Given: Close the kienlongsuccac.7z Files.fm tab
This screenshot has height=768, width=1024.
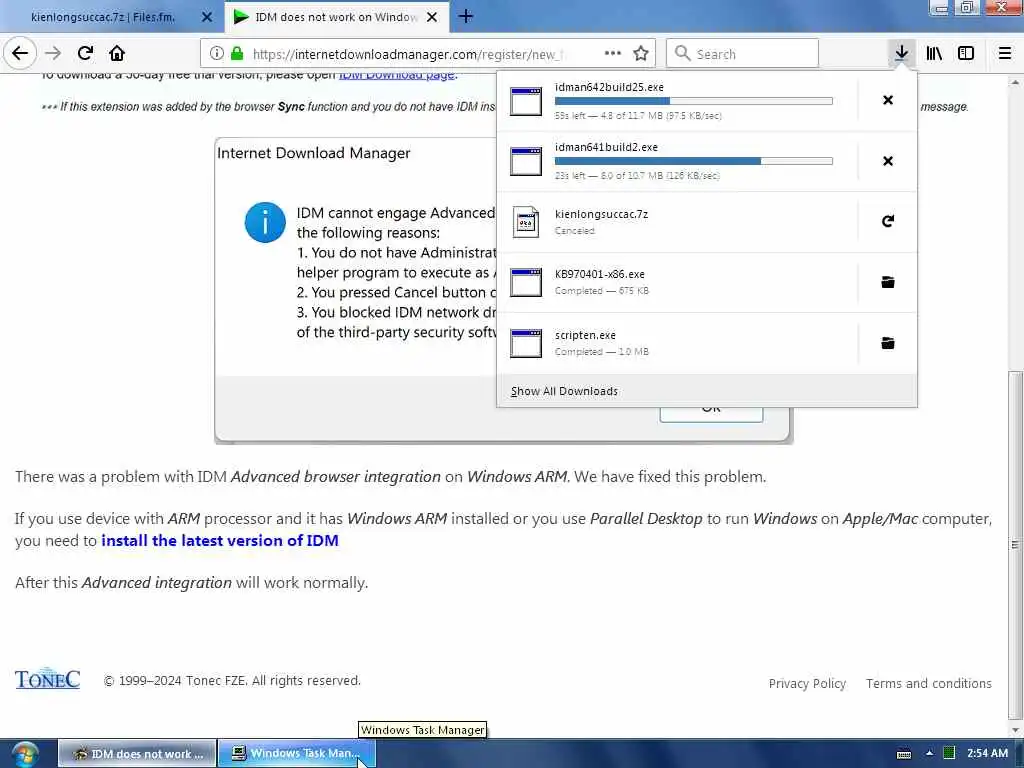Looking at the screenshot, I should pos(207,17).
